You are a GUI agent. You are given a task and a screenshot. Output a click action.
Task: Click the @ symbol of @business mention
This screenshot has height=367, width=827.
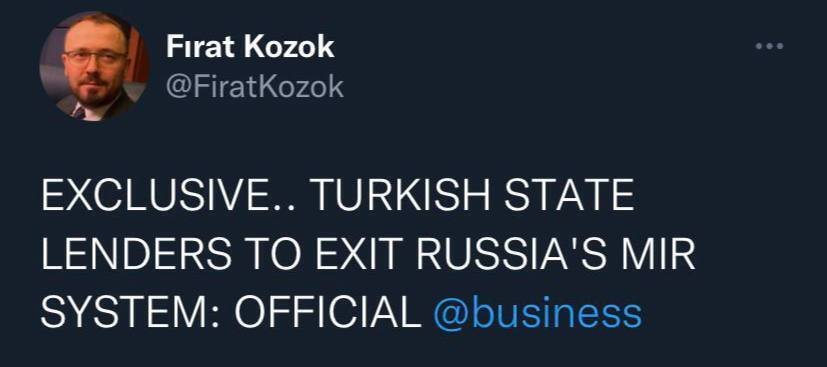(x=449, y=315)
